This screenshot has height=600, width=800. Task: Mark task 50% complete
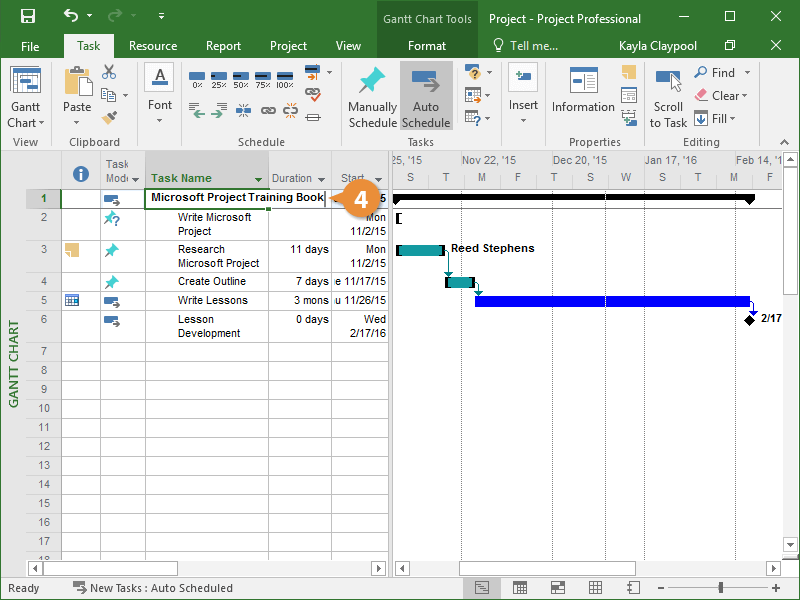(x=240, y=78)
